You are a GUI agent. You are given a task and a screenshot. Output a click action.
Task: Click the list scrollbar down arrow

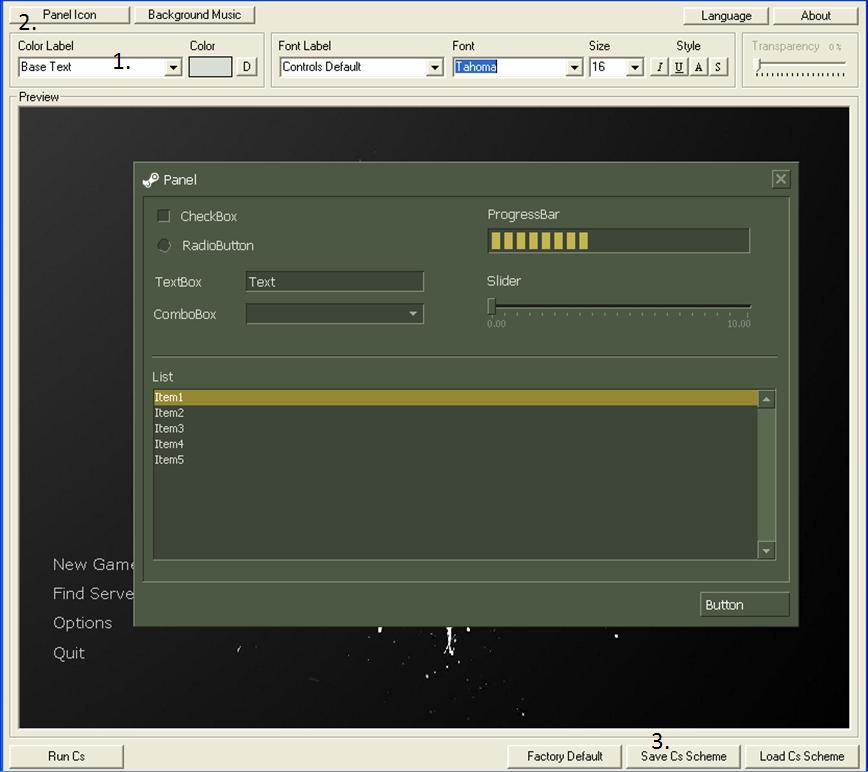point(767,550)
